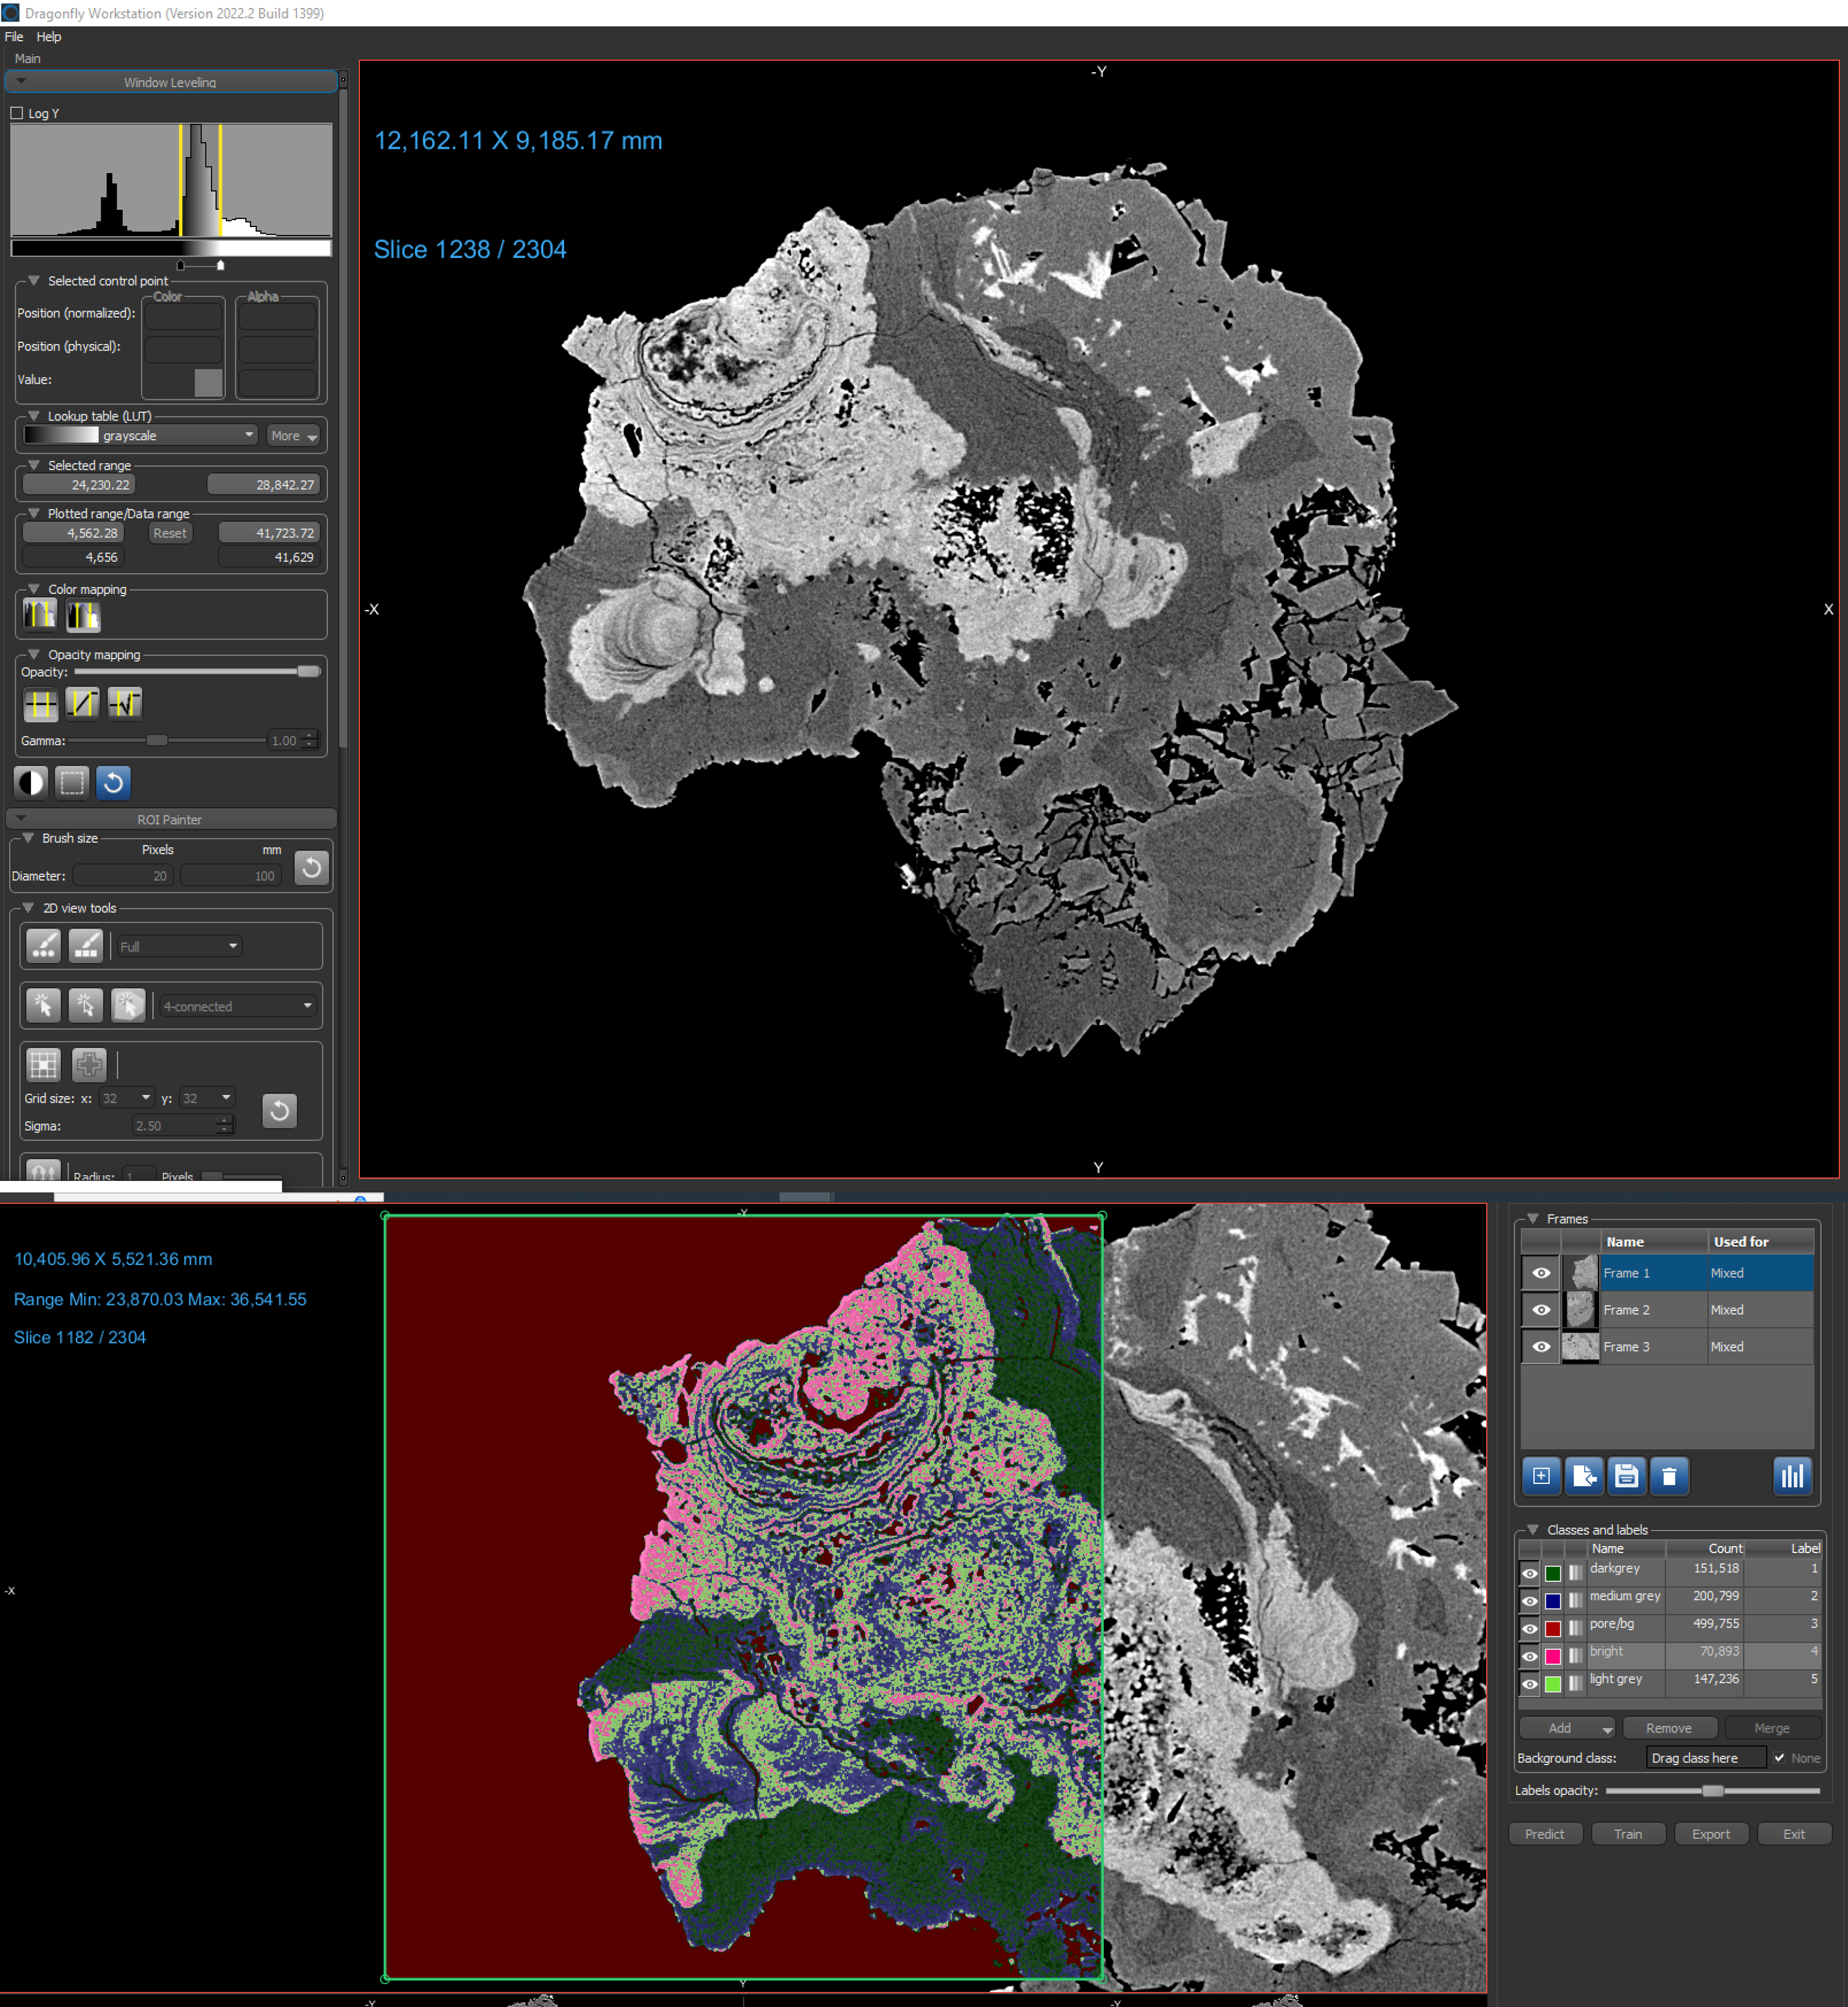Open the More LUT dropdown

coord(293,435)
